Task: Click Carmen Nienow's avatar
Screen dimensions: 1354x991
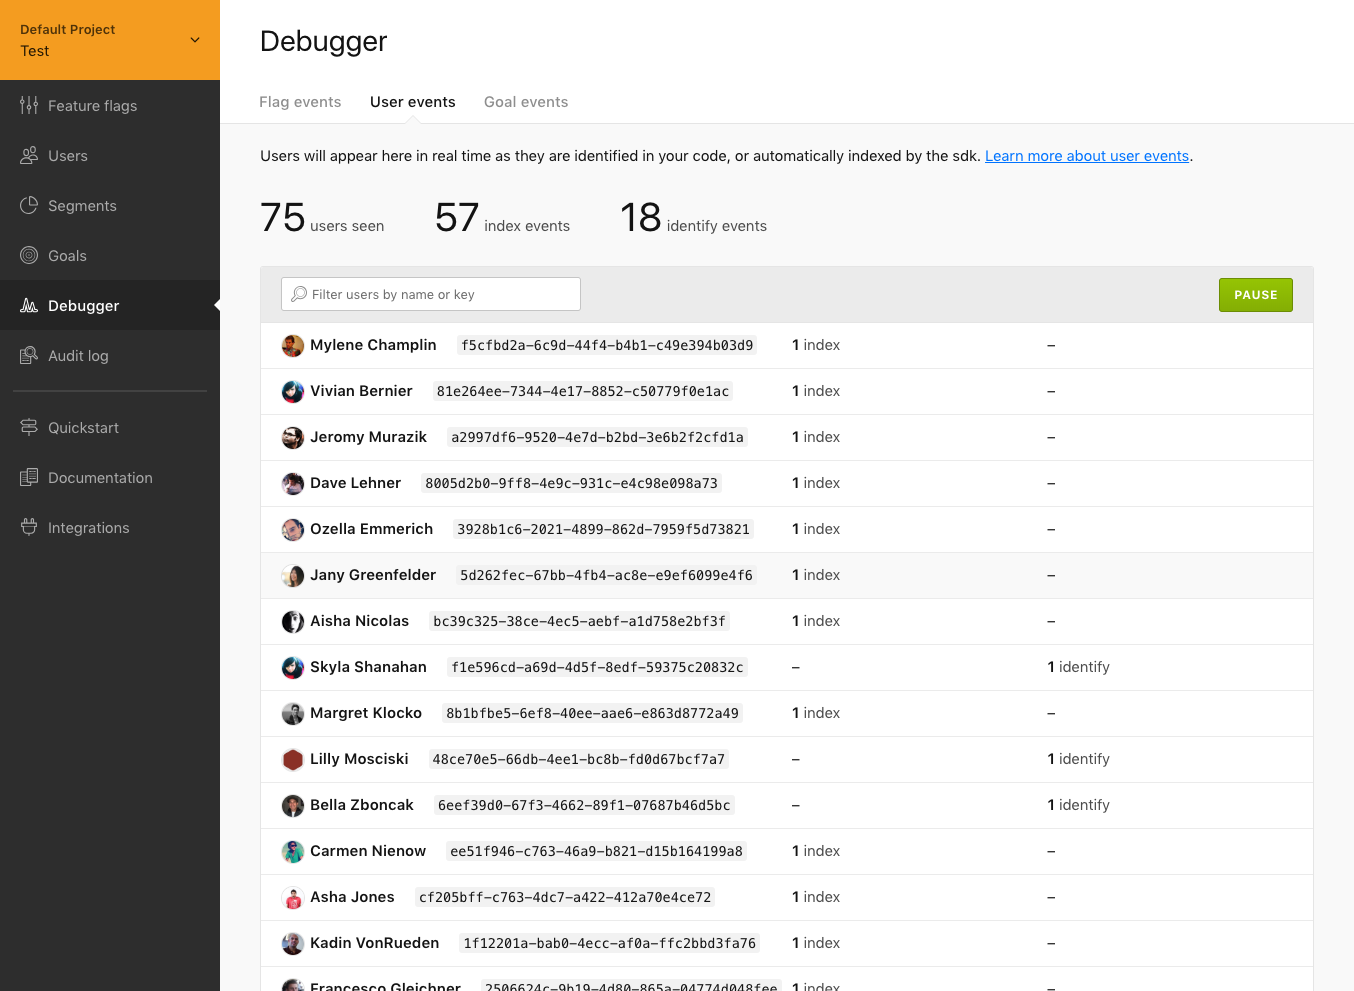Action: click(x=293, y=852)
